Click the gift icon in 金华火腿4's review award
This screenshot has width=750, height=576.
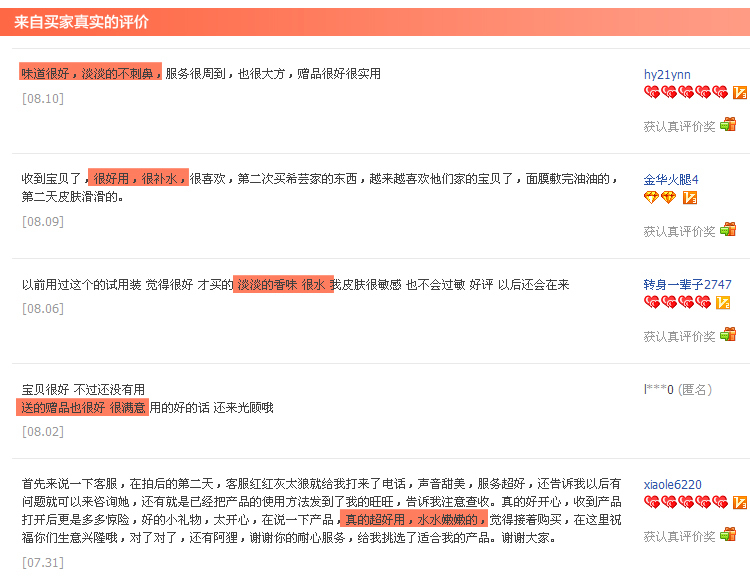[728, 230]
